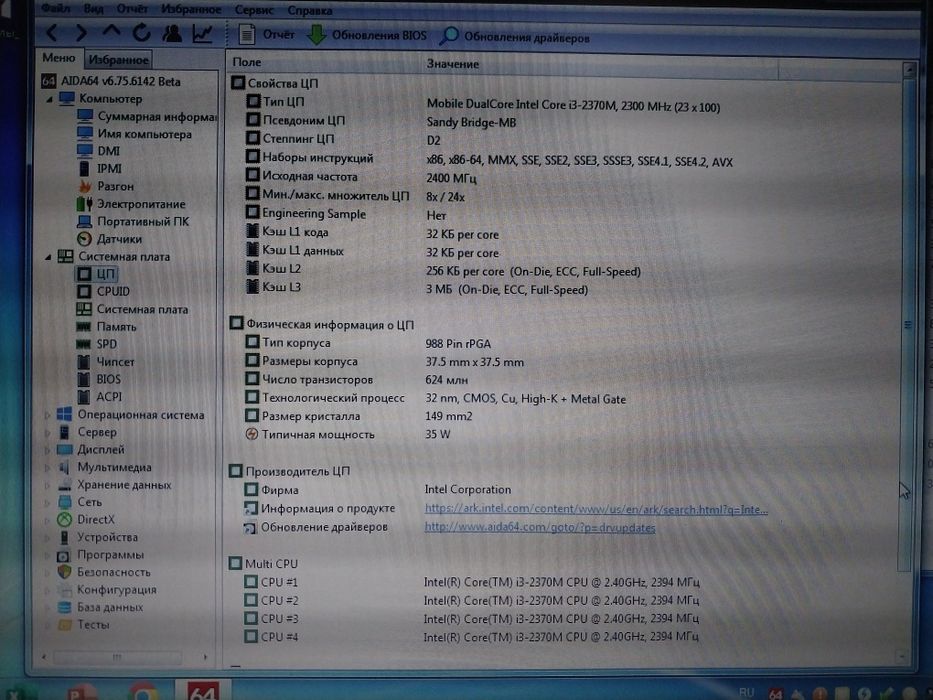Open the Избранное menu in menu bar
The width and height of the screenshot is (933, 700).
pyautogui.click(x=191, y=10)
